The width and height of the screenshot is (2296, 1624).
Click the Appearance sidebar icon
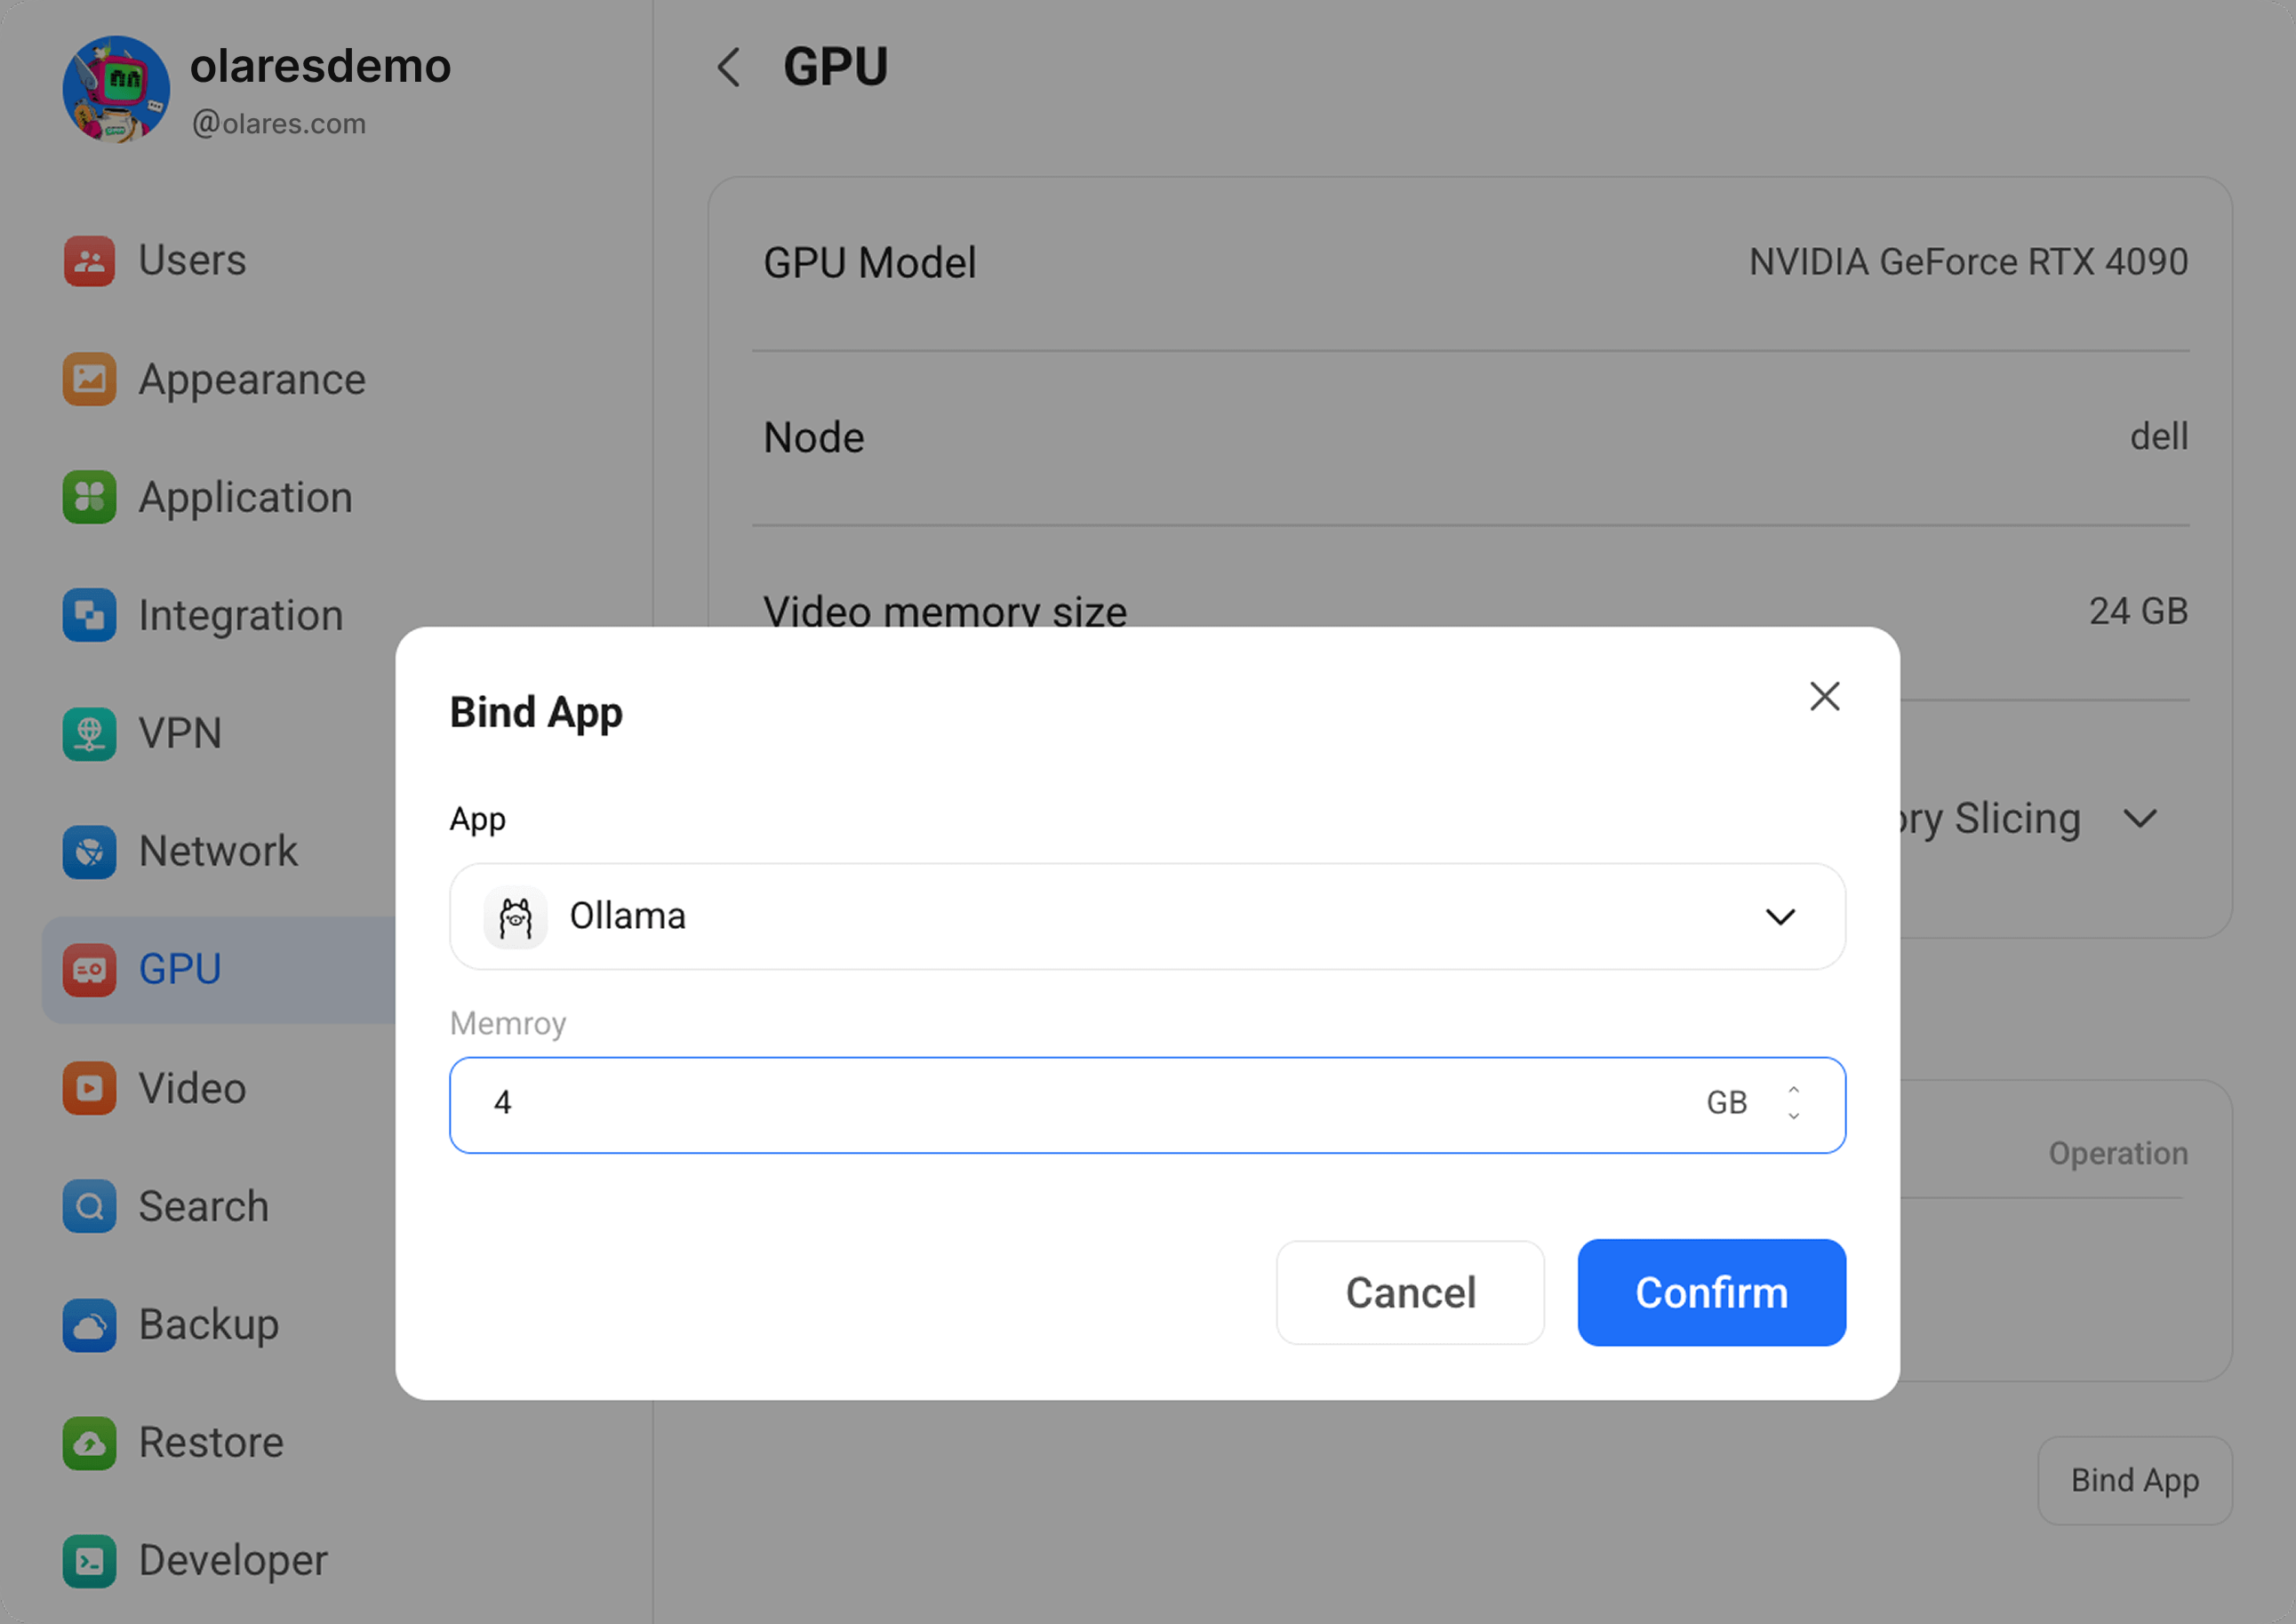coord(89,380)
